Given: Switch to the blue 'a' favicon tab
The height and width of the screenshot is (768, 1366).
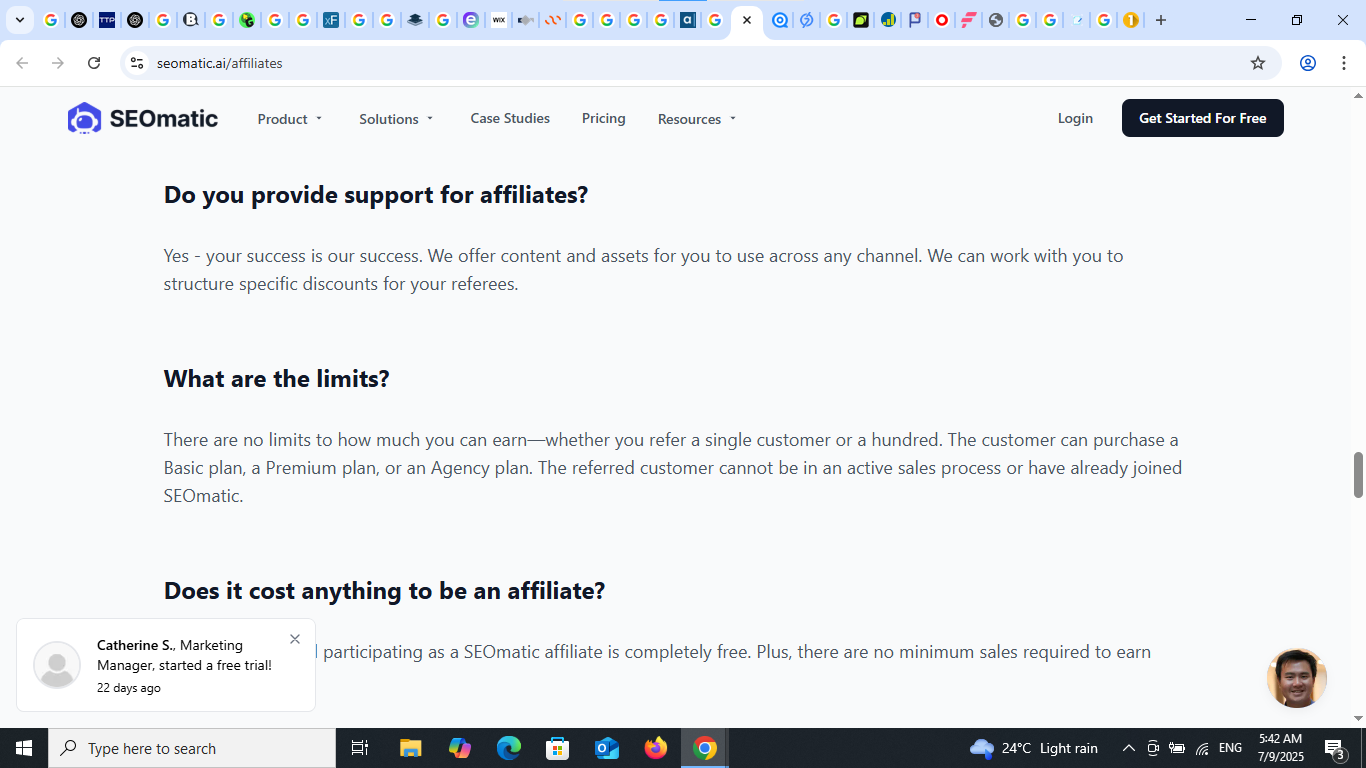Looking at the screenshot, I should coord(688,20).
